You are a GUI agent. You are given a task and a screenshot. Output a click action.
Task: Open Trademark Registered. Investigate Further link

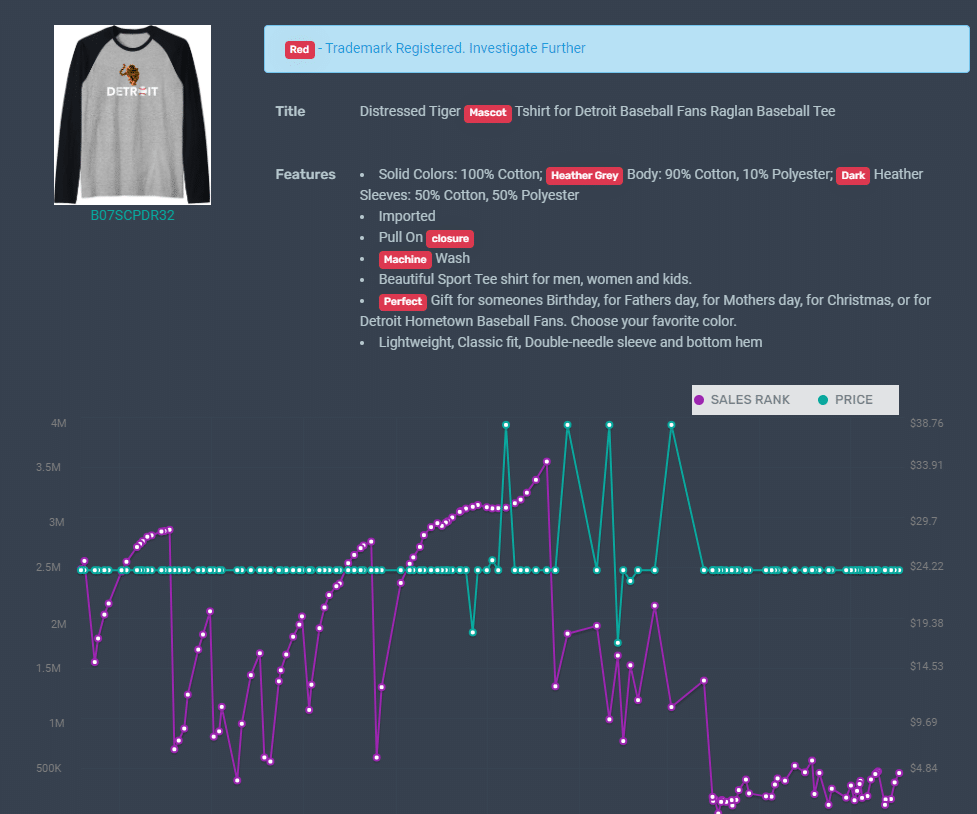coord(455,49)
